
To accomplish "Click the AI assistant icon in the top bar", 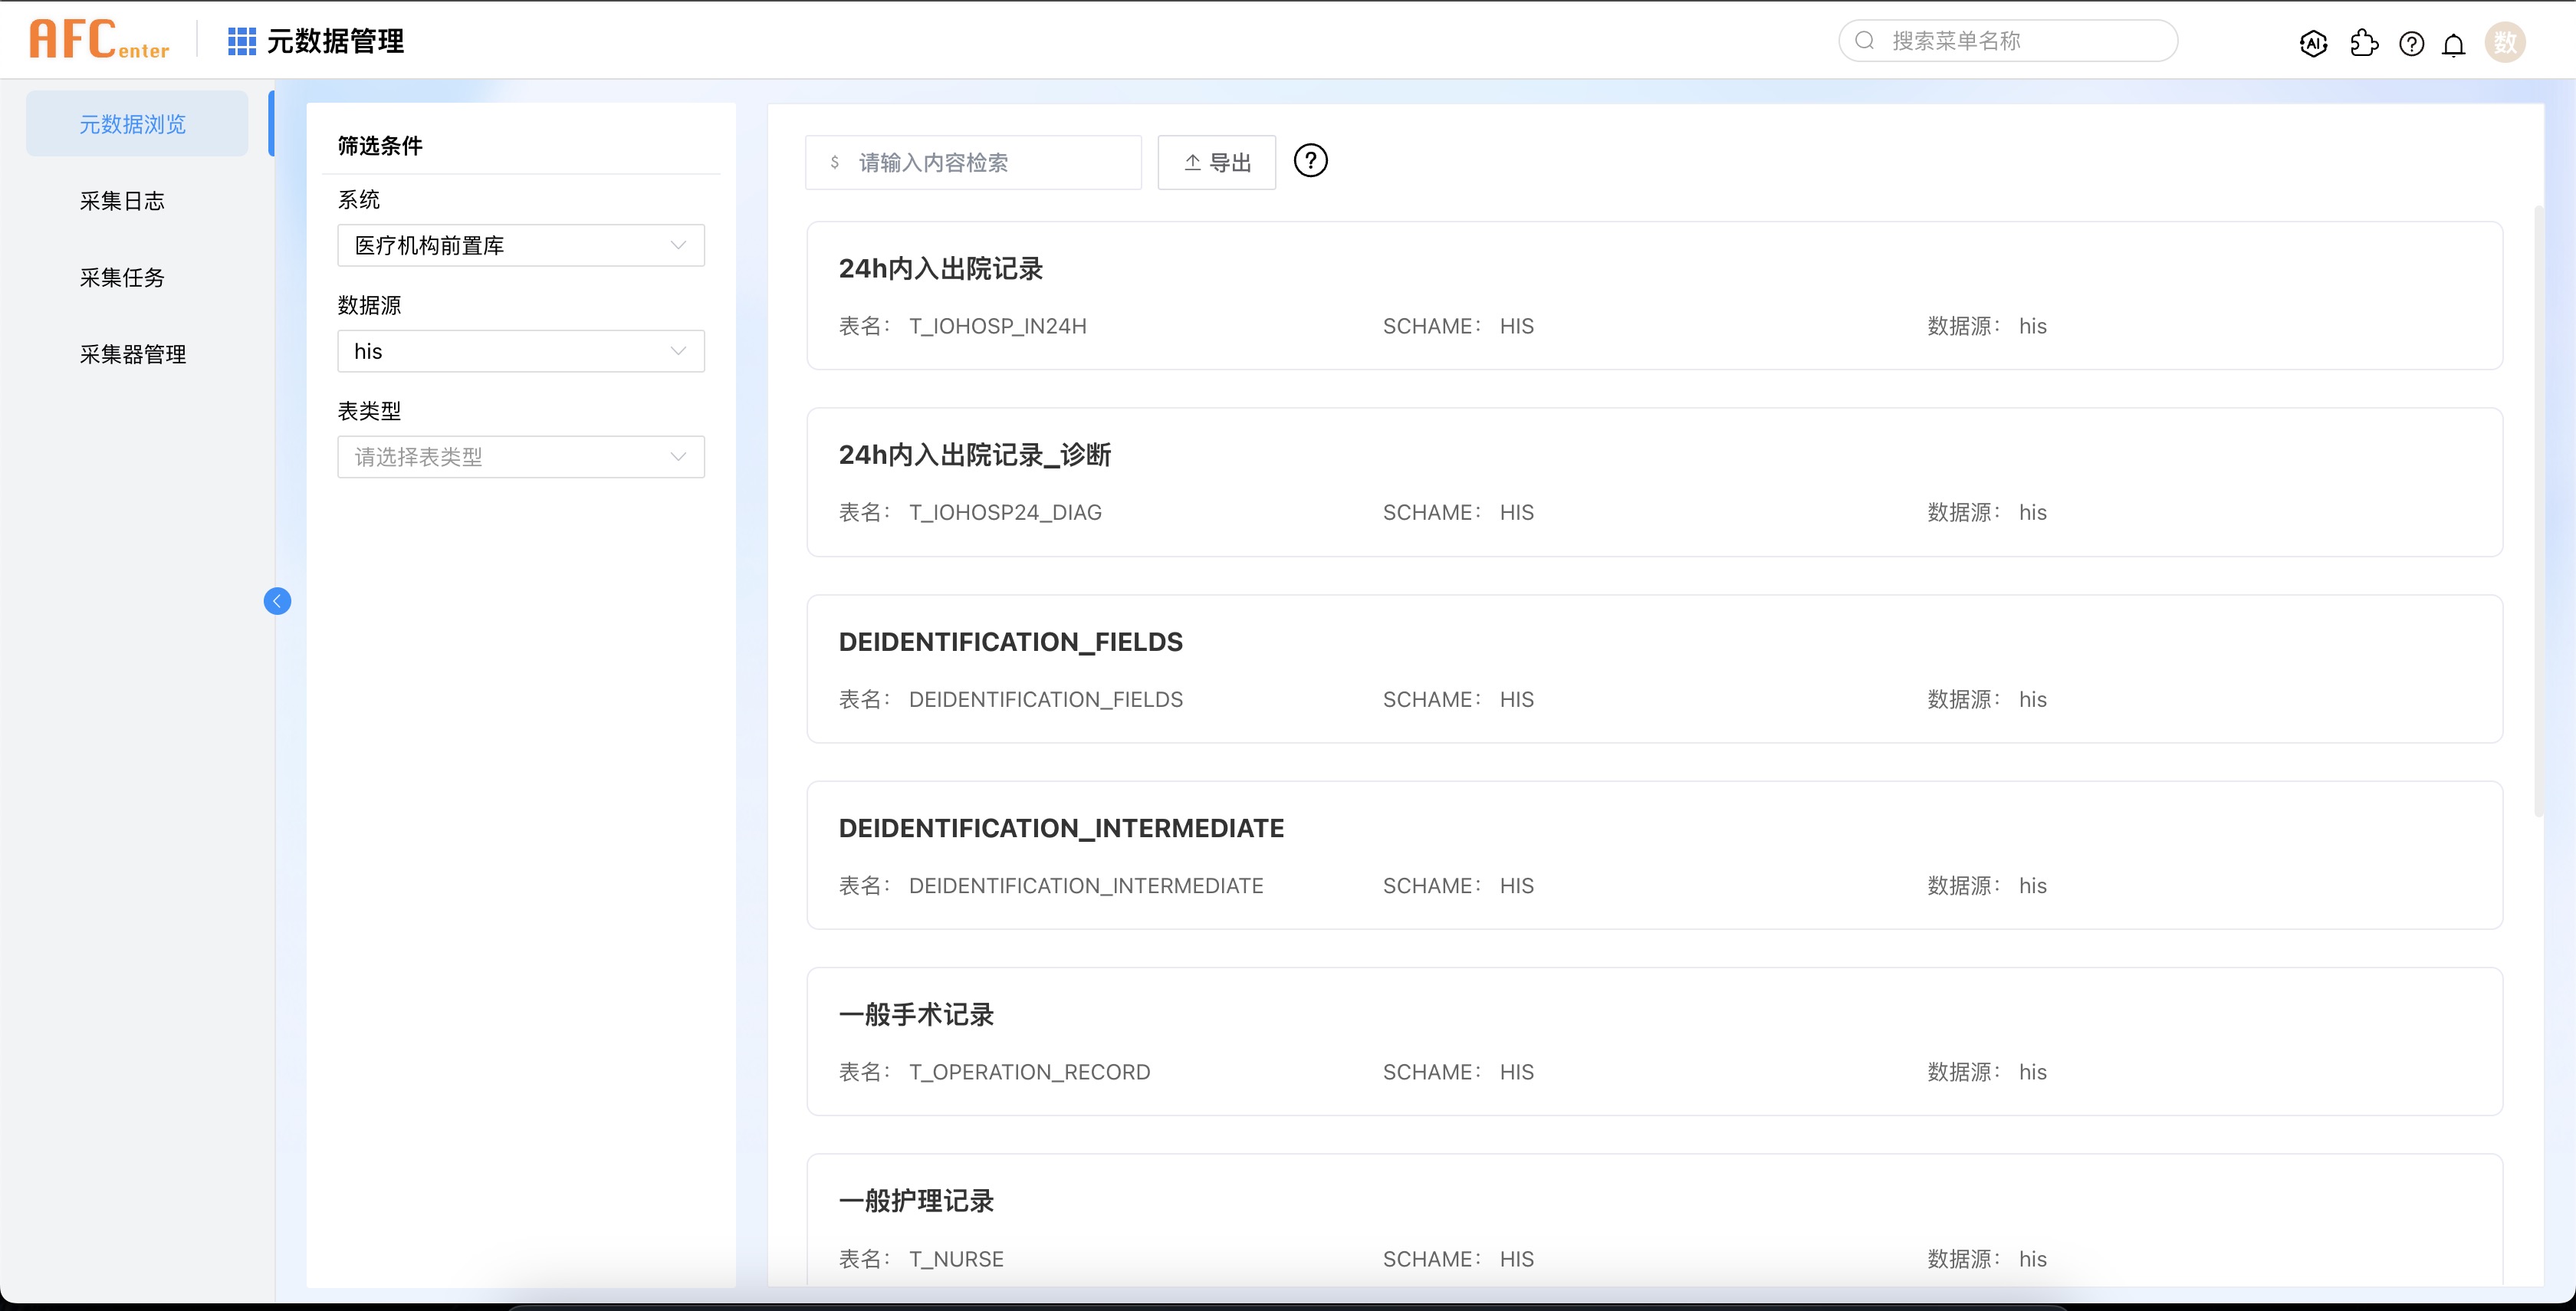I will pos(2314,42).
